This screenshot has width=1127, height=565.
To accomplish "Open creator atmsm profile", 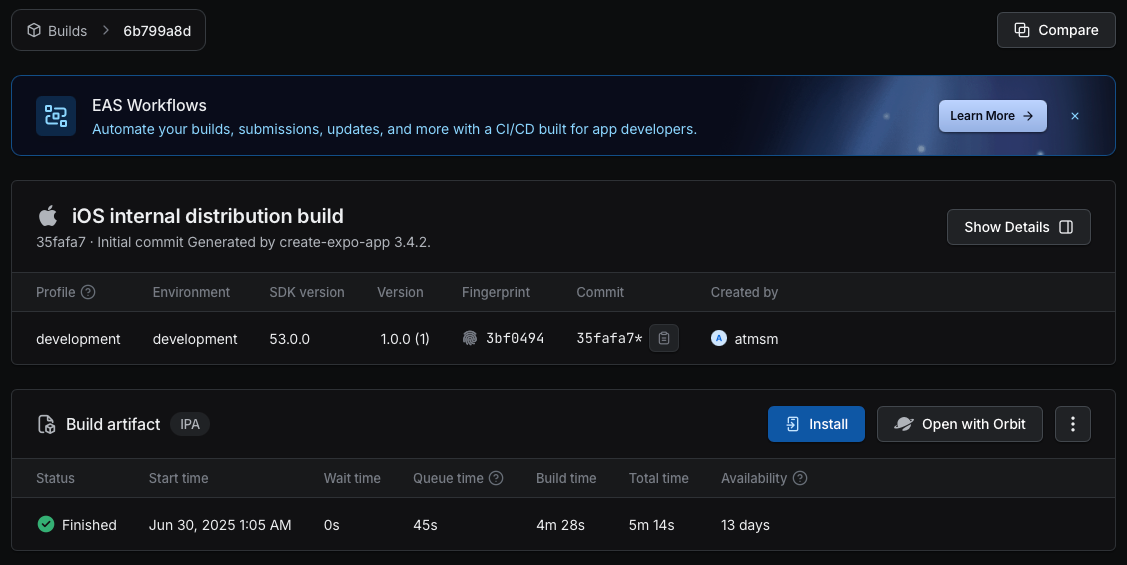I will tap(756, 339).
